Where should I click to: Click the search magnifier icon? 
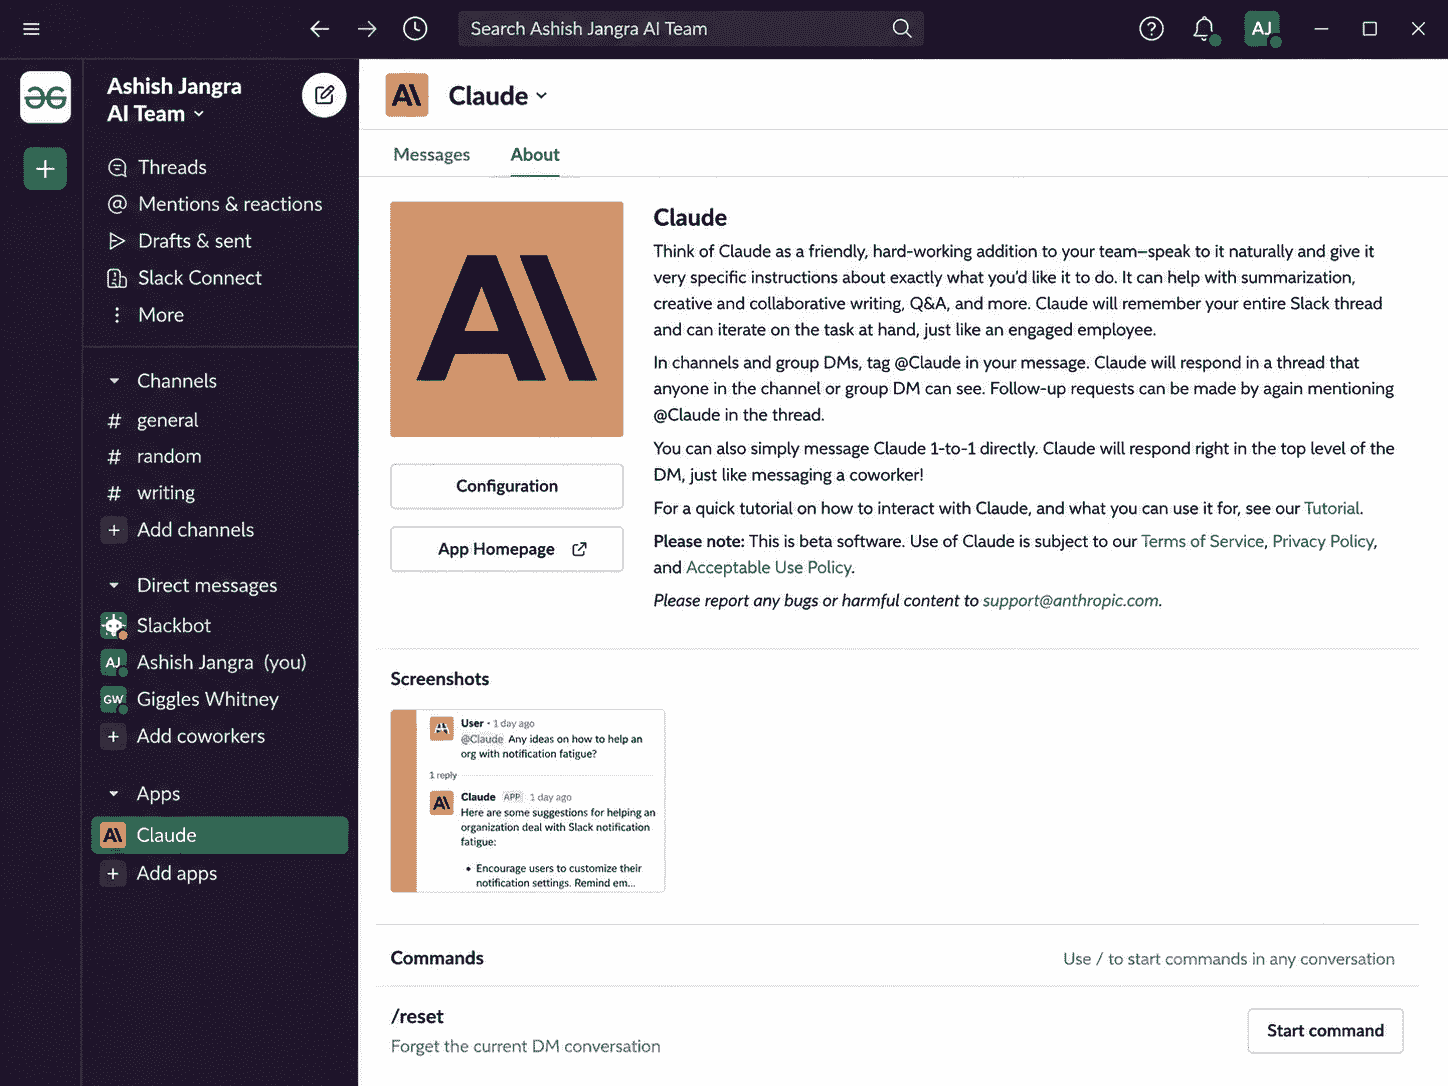(902, 29)
